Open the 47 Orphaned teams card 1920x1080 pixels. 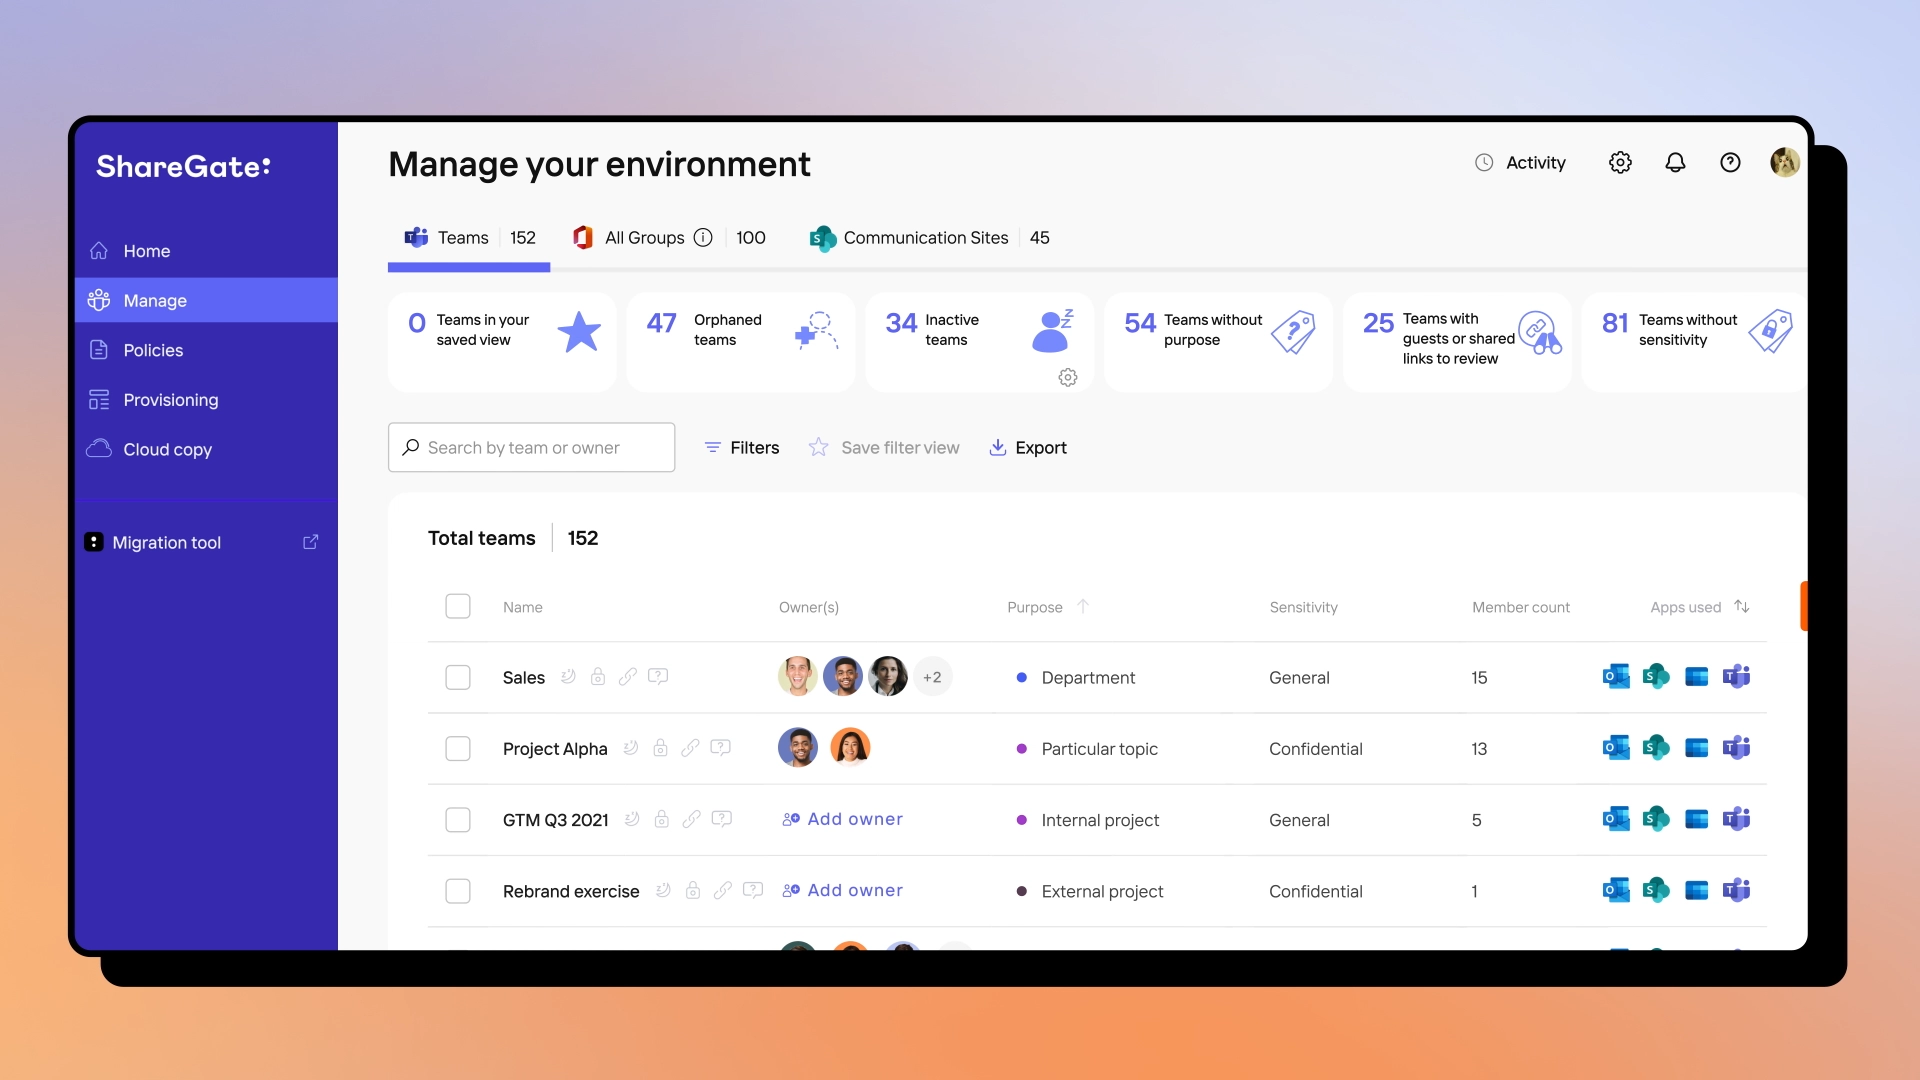pos(741,341)
